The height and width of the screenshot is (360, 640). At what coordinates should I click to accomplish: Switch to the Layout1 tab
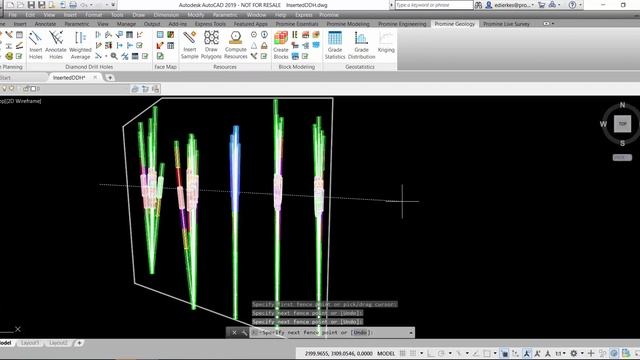(x=30, y=343)
